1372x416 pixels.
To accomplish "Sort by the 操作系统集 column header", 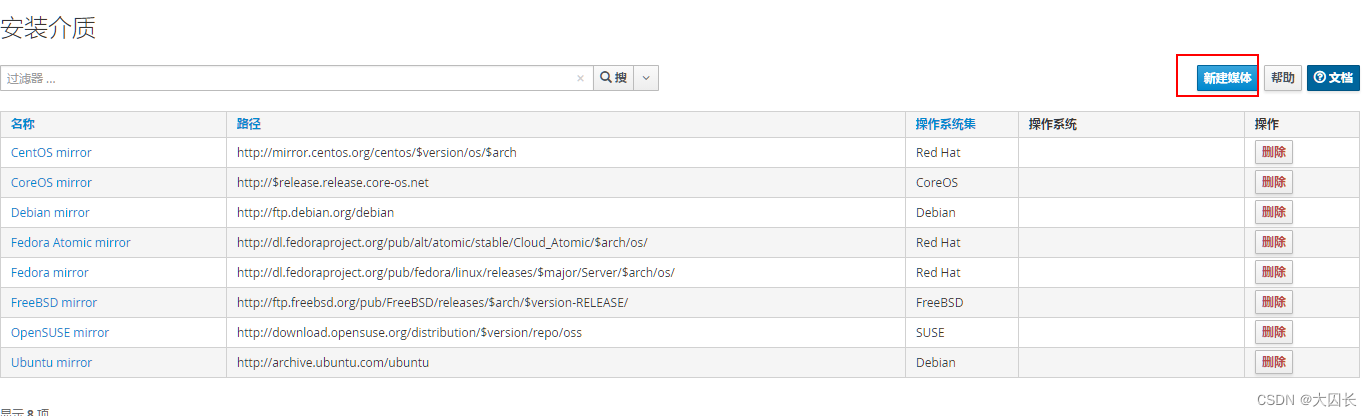I will point(945,124).
